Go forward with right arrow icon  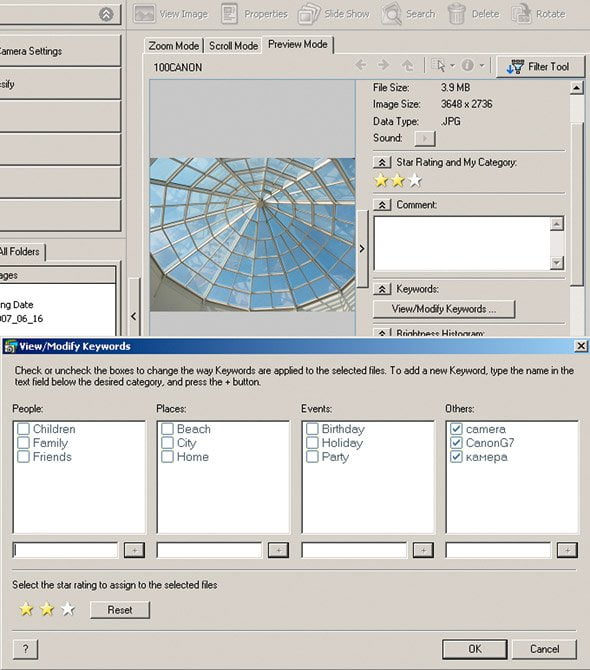tap(384, 65)
